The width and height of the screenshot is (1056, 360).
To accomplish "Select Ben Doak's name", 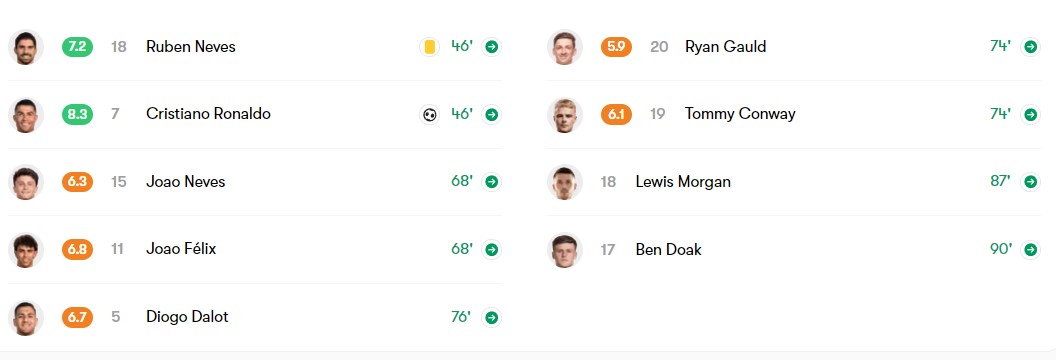I will coord(669,250).
